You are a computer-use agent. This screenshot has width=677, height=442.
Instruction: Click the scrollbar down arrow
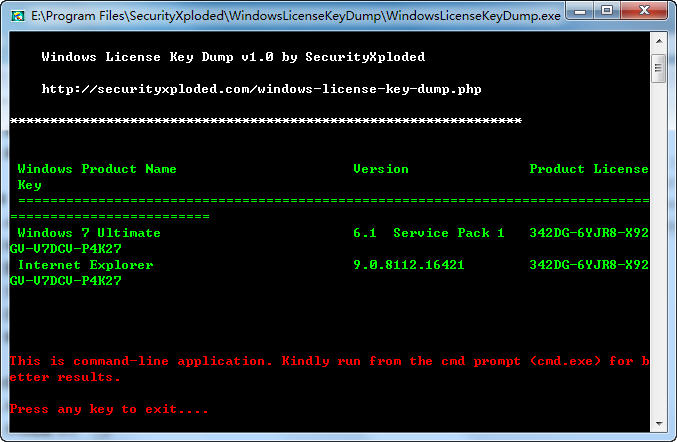(x=659, y=423)
